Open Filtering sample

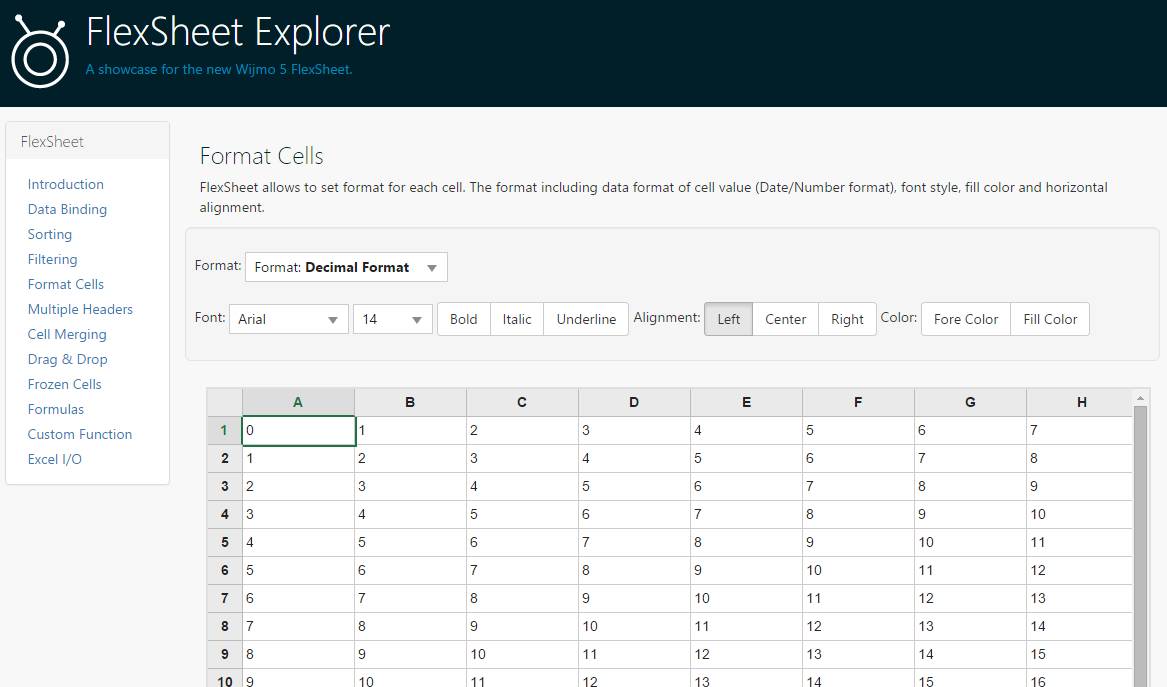[52, 259]
